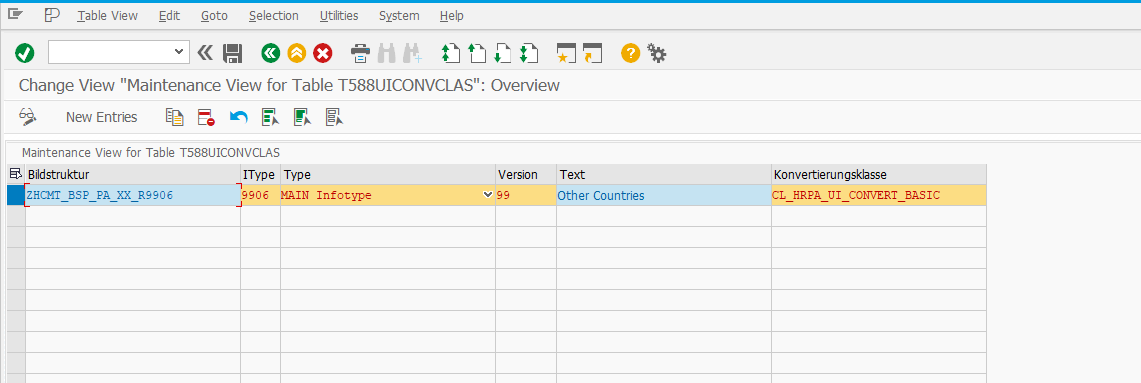Click CL_HRPA_UI_CONVERT_BASIC cell

coord(879,195)
